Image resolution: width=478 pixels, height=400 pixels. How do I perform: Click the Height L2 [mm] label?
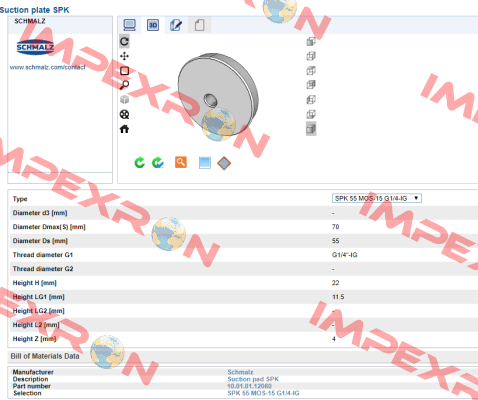[36, 325]
